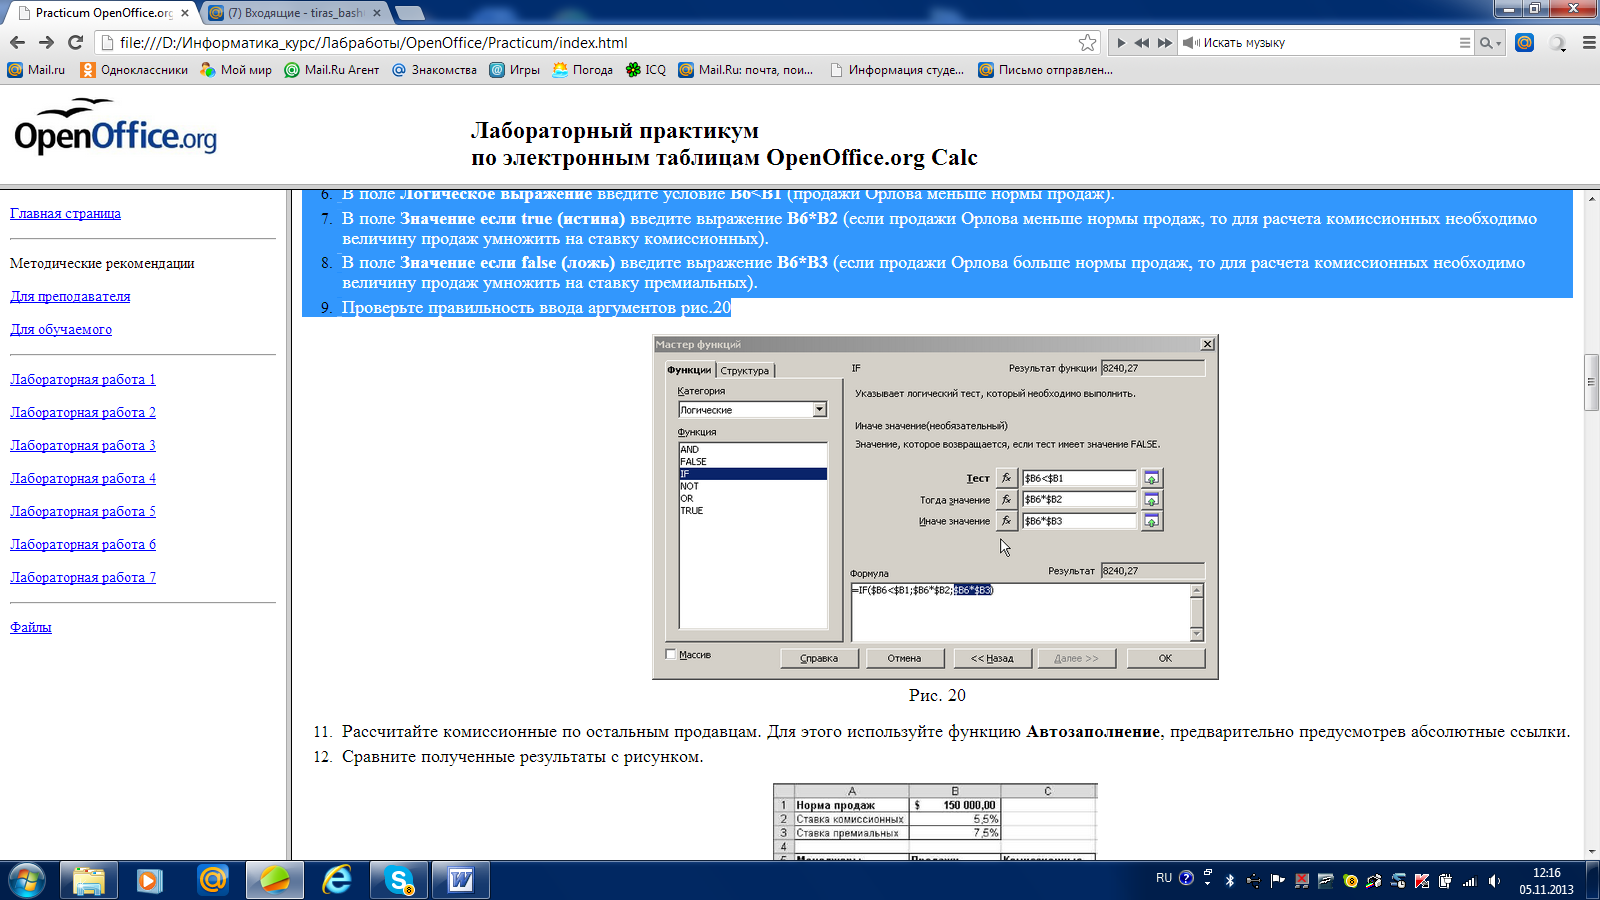Click the Mail.Ru @ extension icon

[1524, 42]
